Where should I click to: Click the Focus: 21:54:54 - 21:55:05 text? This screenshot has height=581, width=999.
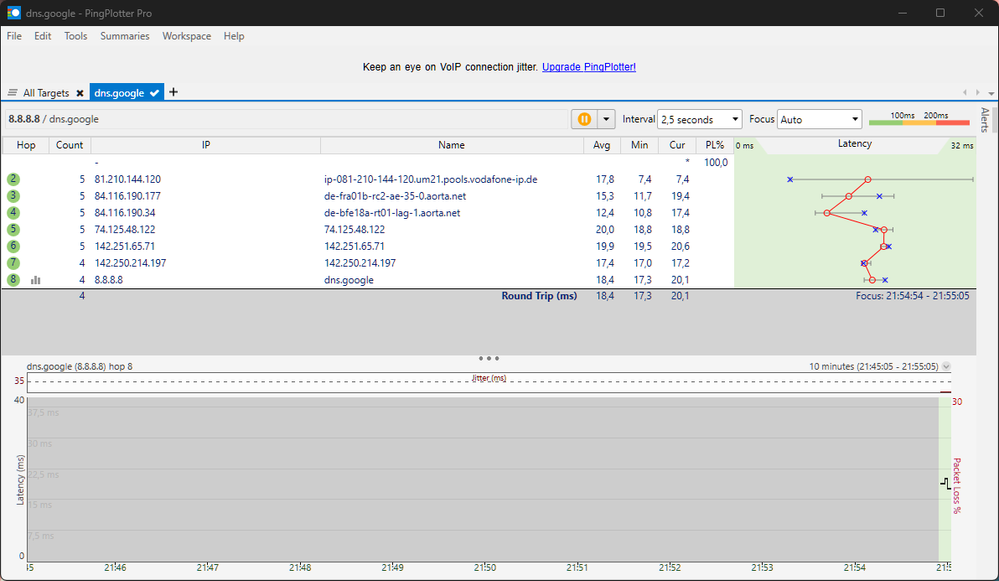pyautogui.click(x=912, y=296)
